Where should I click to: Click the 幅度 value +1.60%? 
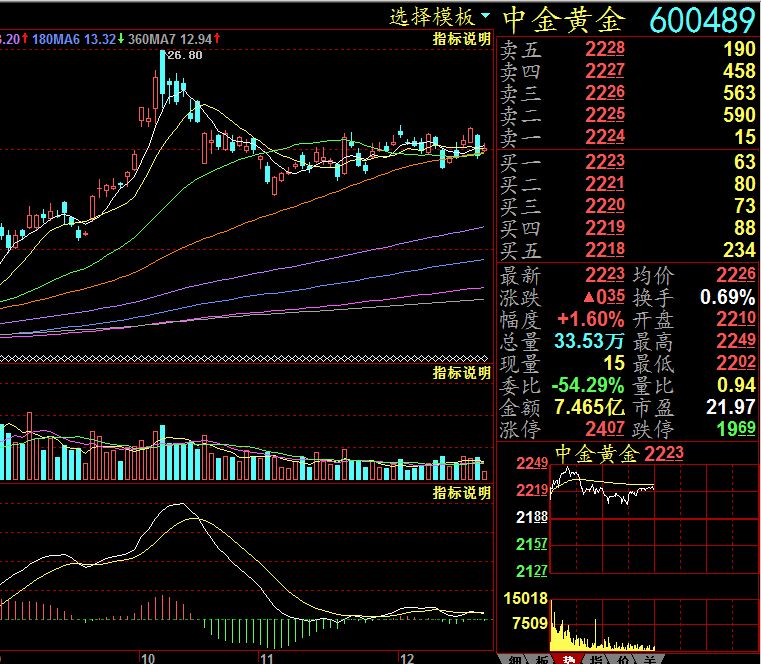591,319
